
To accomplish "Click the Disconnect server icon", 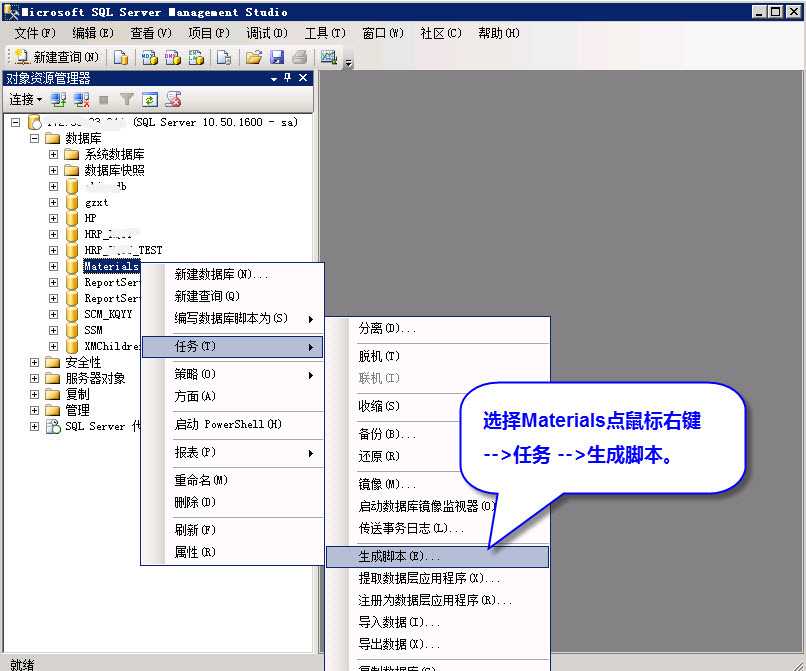I will click(81, 99).
